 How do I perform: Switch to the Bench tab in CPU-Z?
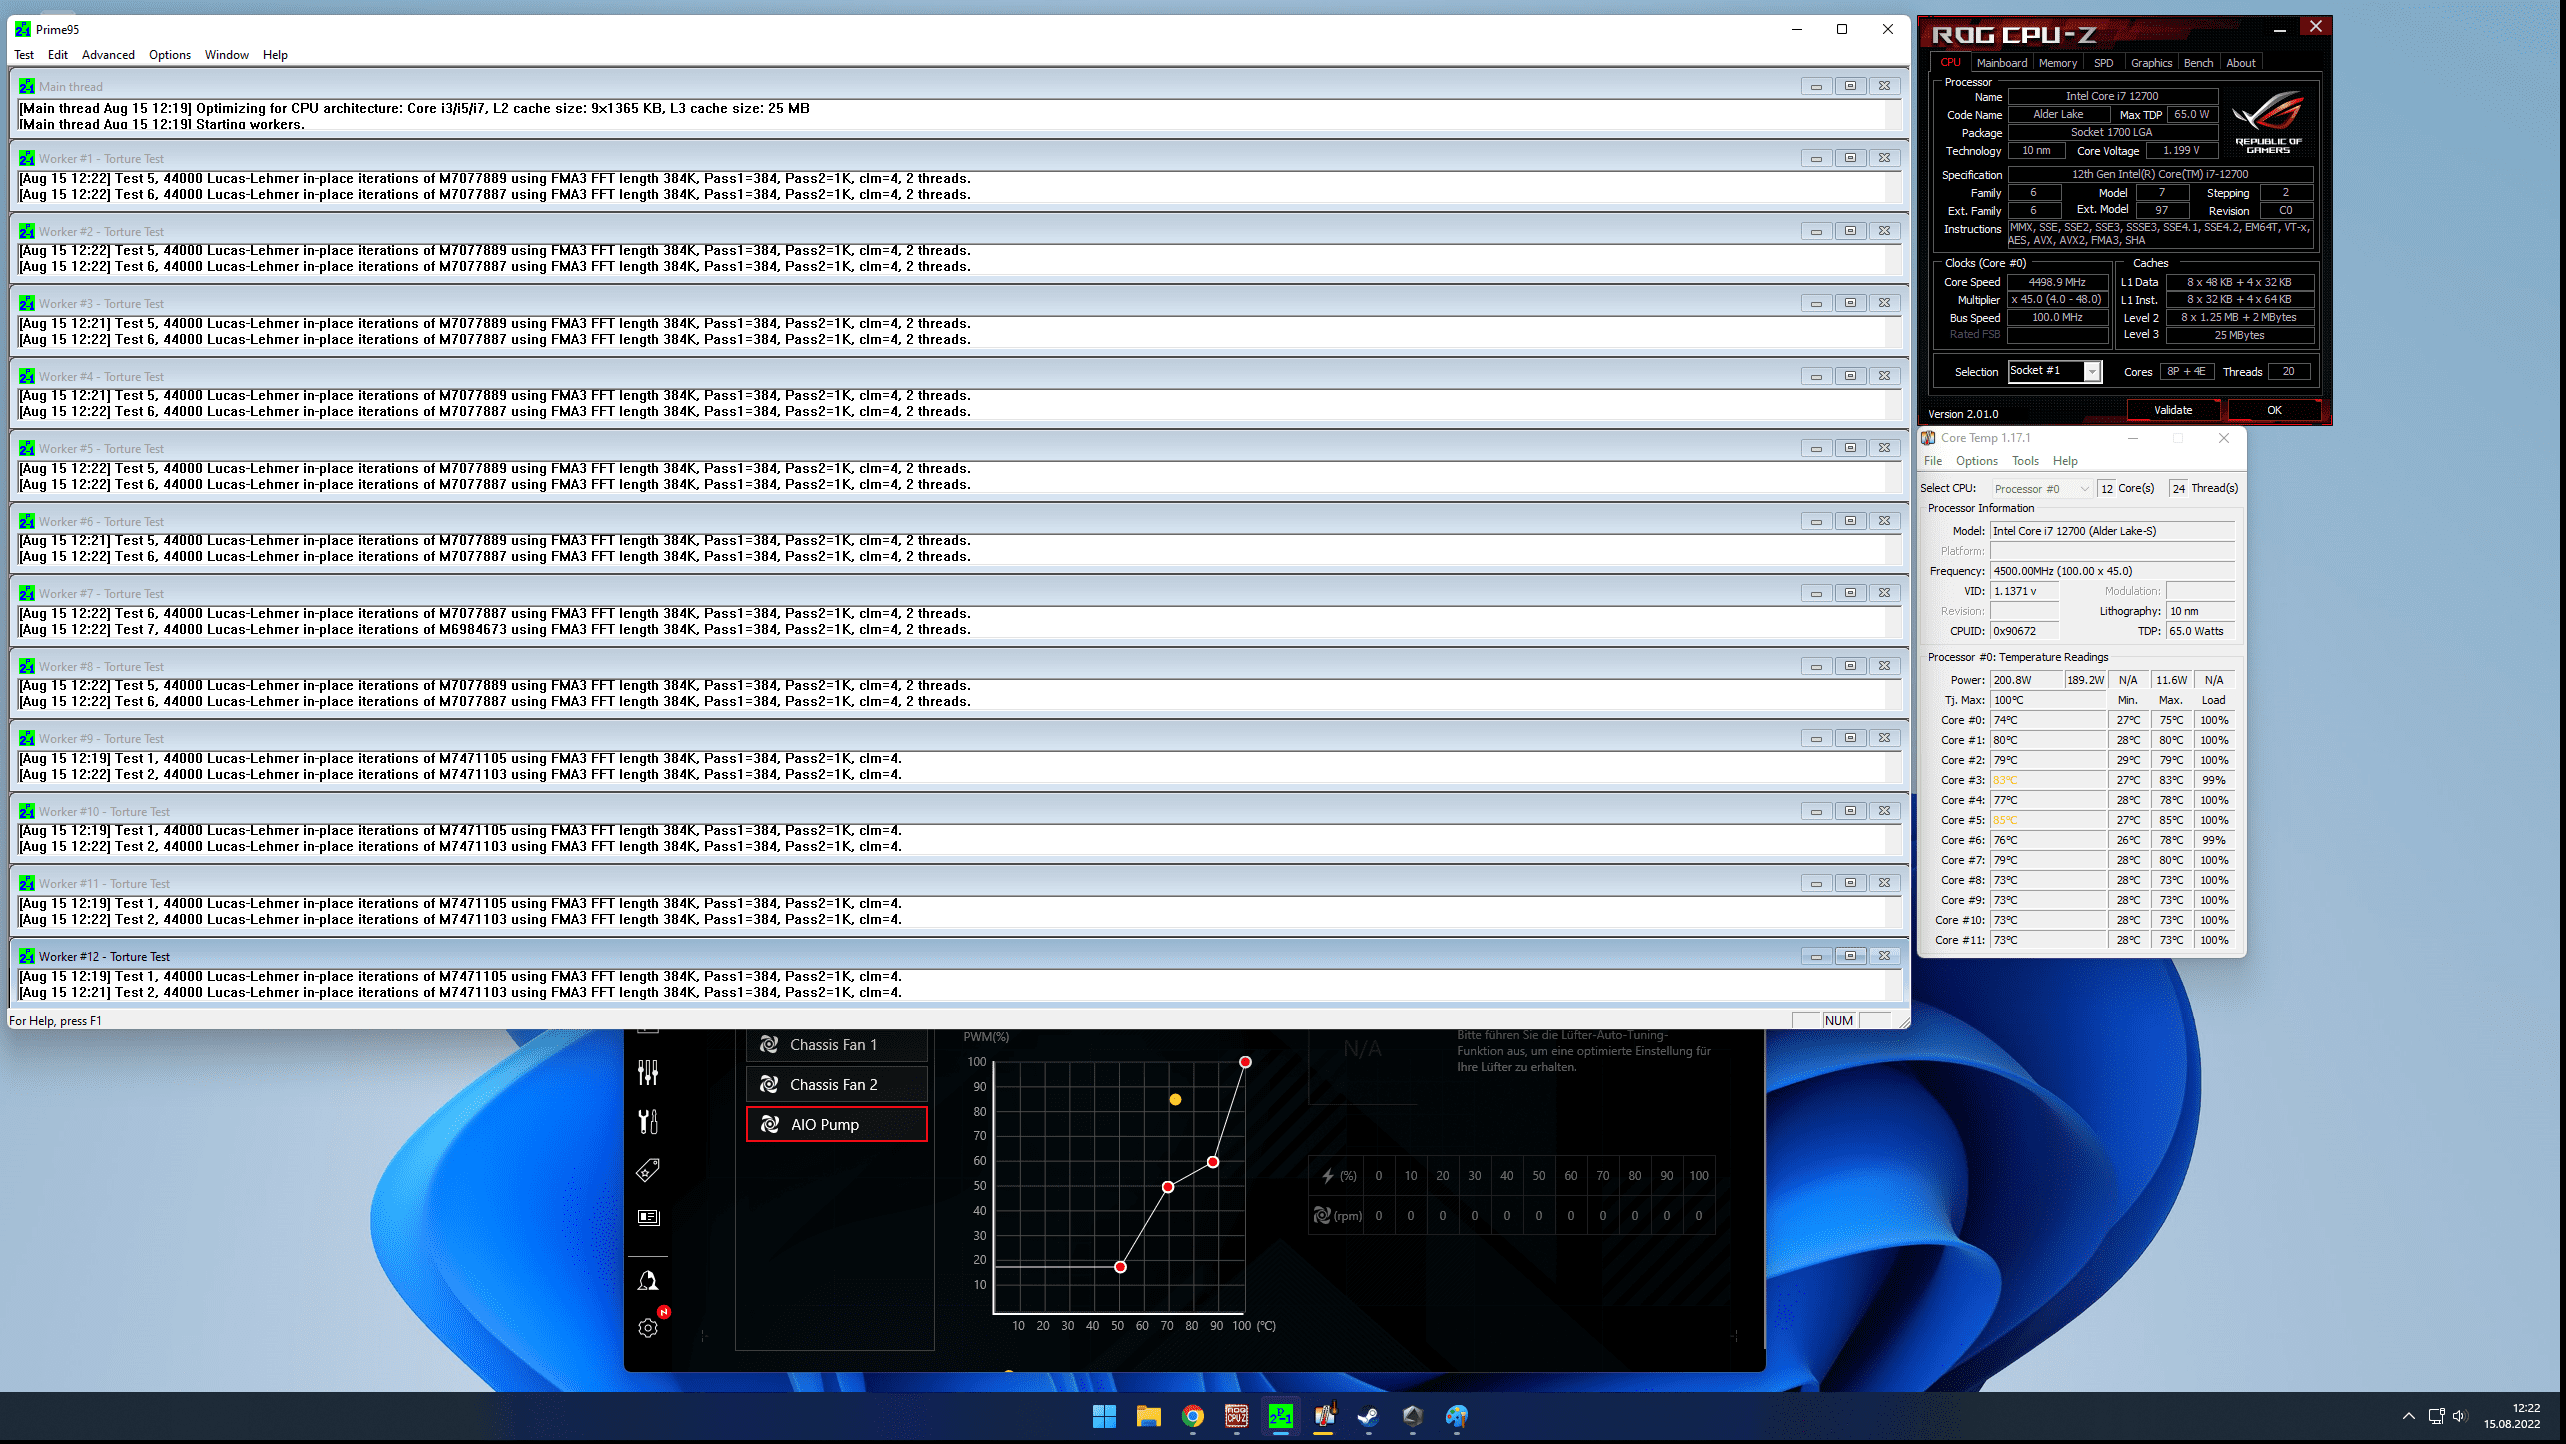click(x=2197, y=63)
